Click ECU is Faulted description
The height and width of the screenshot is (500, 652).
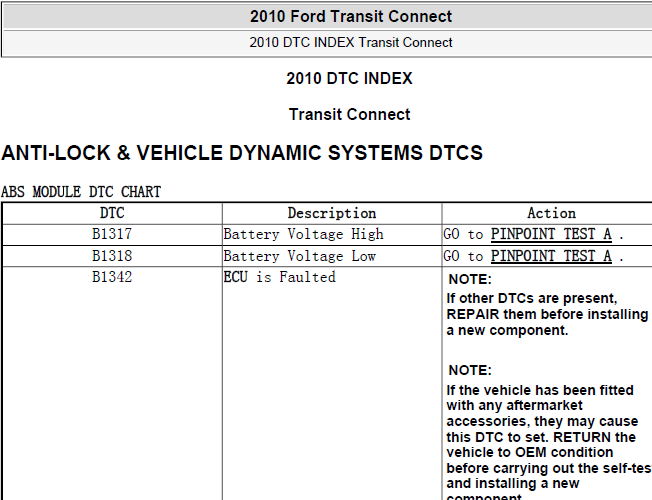tap(279, 277)
